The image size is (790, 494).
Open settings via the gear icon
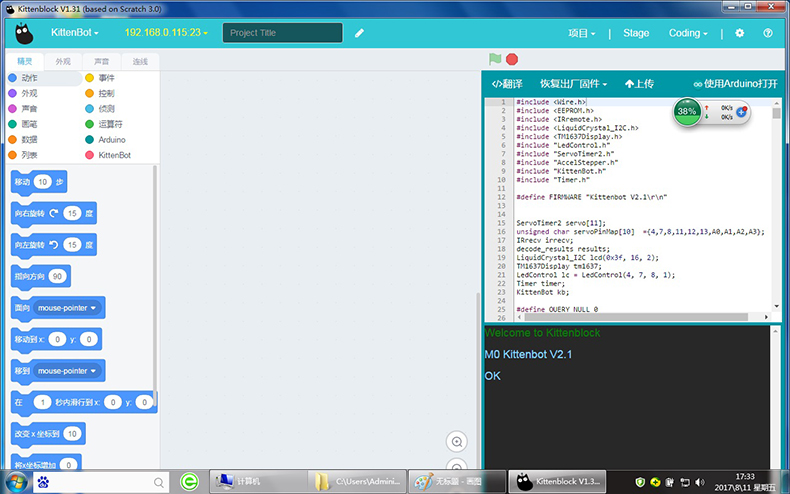740,33
